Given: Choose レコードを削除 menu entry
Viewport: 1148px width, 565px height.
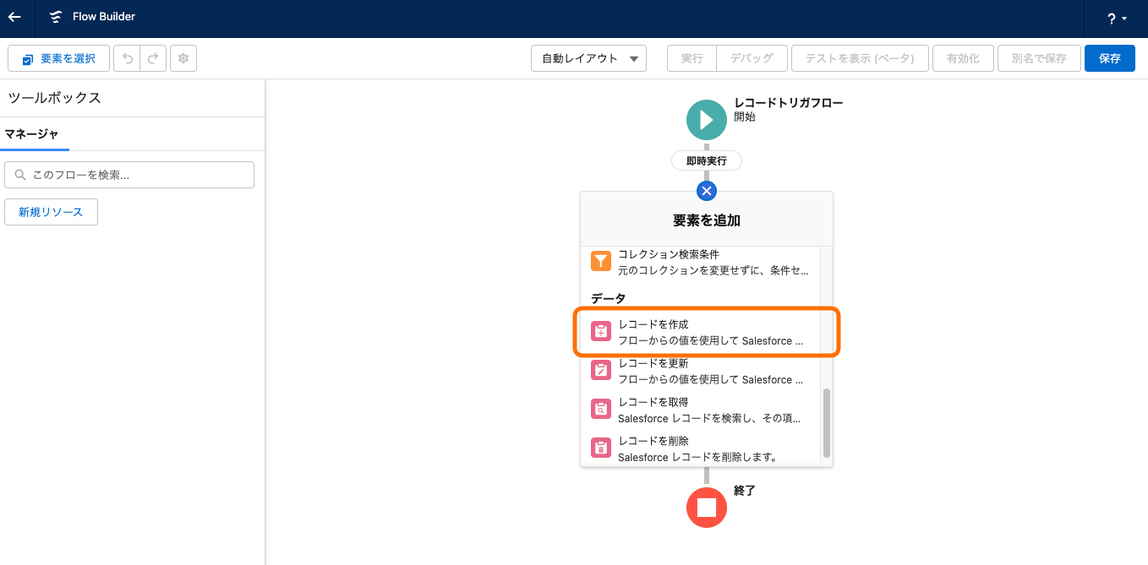Looking at the screenshot, I should click(x=701, y=449).
